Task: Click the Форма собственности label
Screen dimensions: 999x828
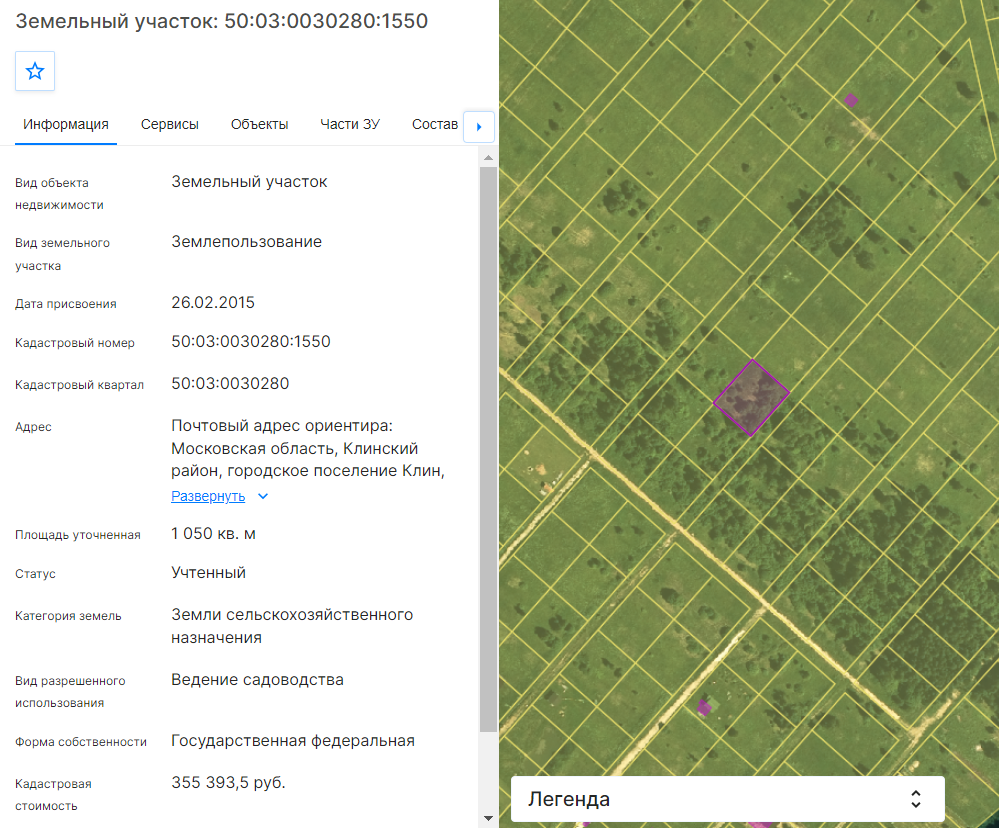Action: tap(81, 742)
